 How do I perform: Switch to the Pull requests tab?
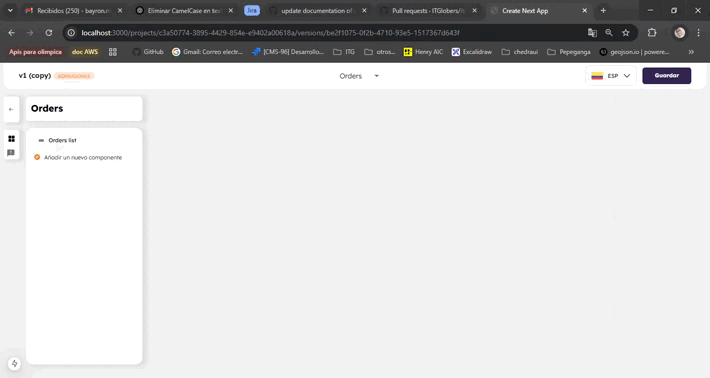pos(428,10)
